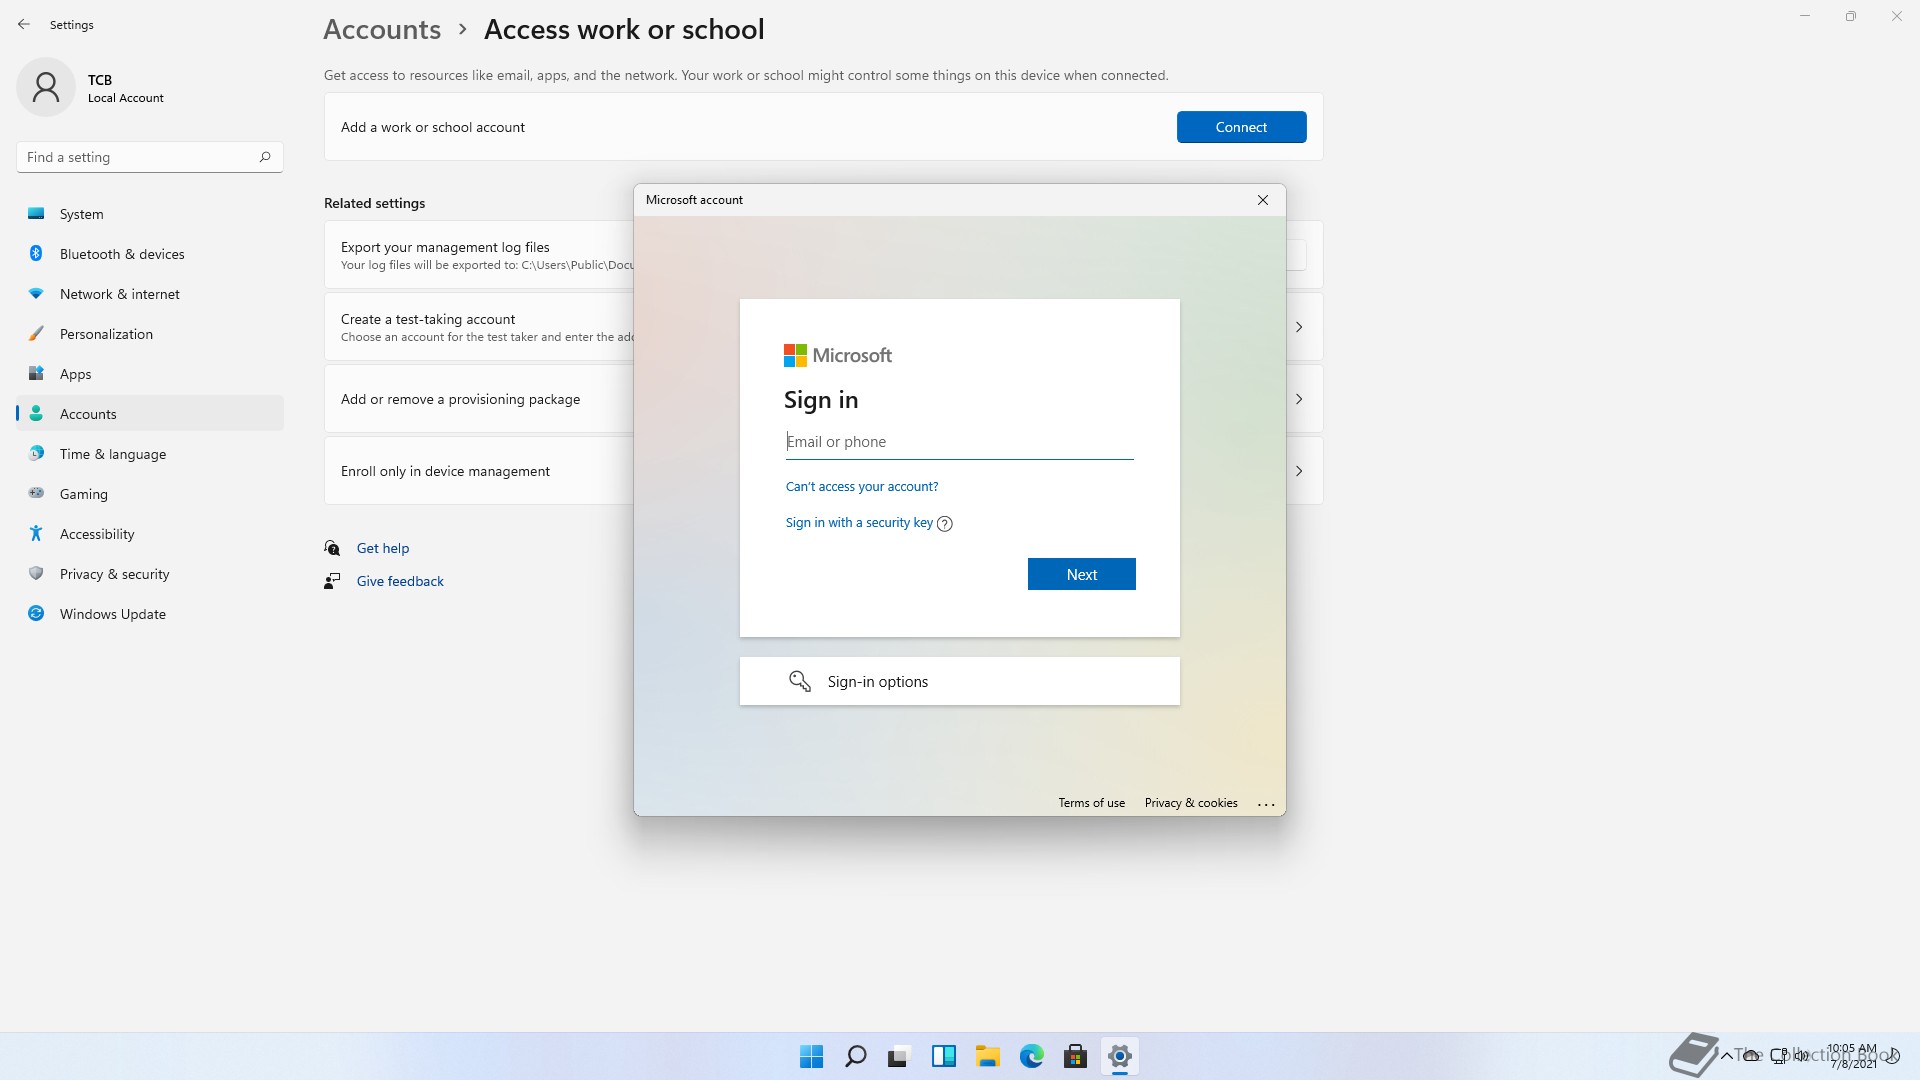Screen dimensions: 1920x1080
Task: Click the Email or phone field
Action: coord(960,442)
